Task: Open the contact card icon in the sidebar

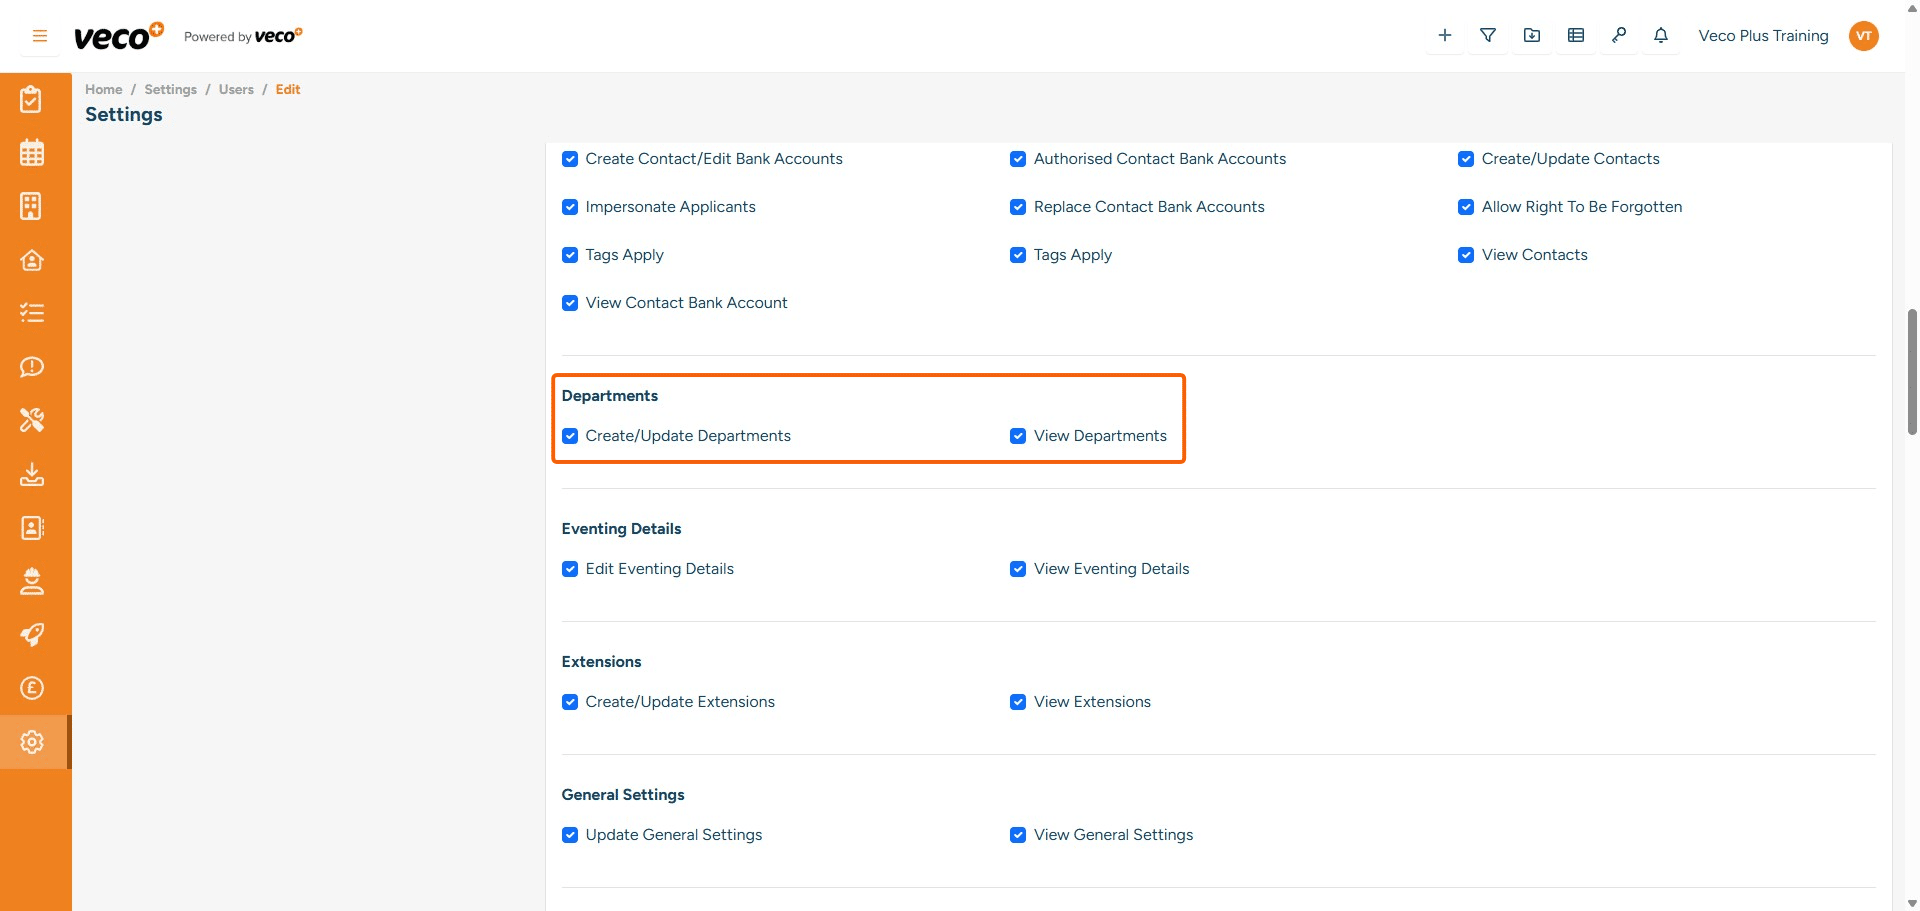Action: (32, 528)
